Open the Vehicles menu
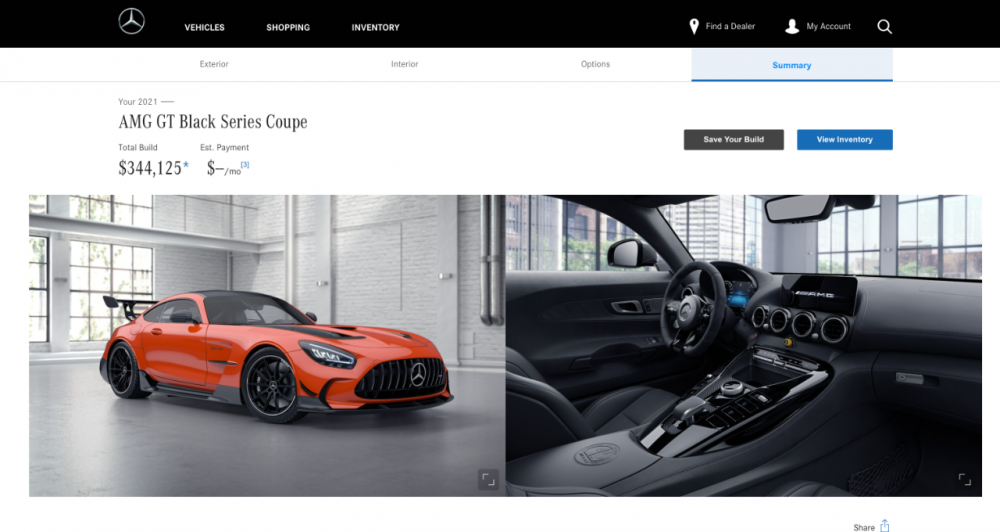The width and height of the screenshot is (1000, 532). coord(204,27)
